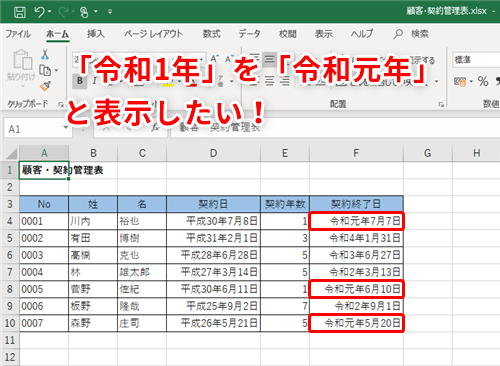Toggle Bold formatting

(80, 81)
